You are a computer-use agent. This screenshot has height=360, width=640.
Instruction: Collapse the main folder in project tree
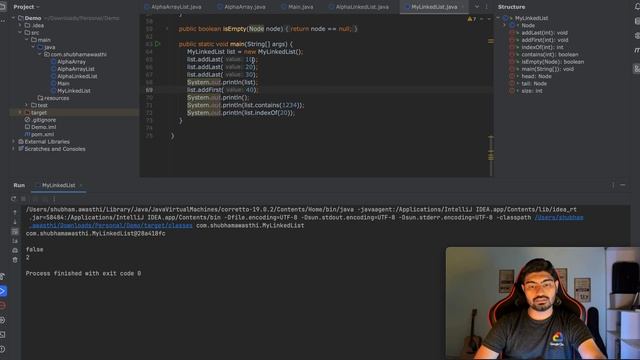point(27,40)
